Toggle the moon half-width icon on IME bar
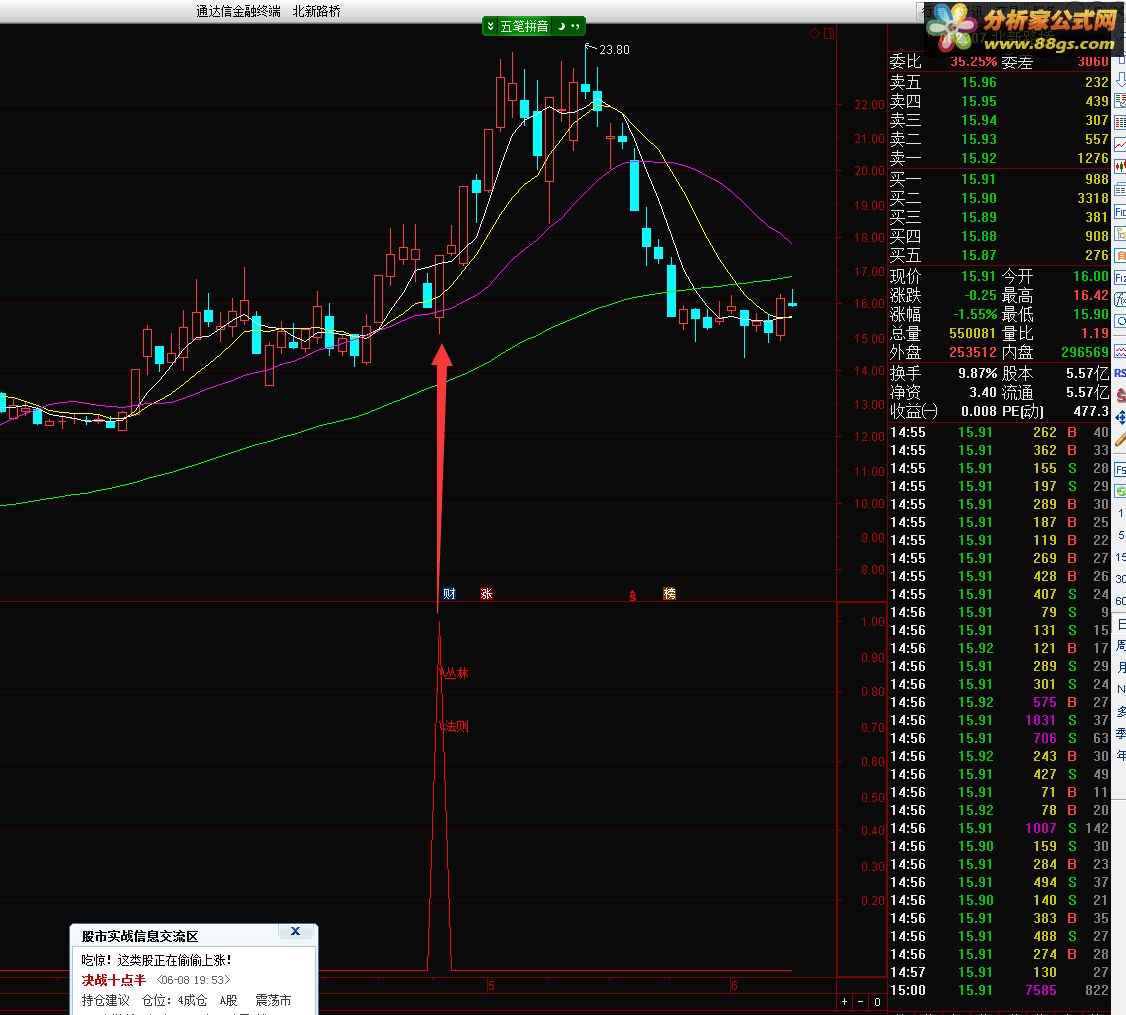The image size is (1126, 1015). [x=562, y=27]
